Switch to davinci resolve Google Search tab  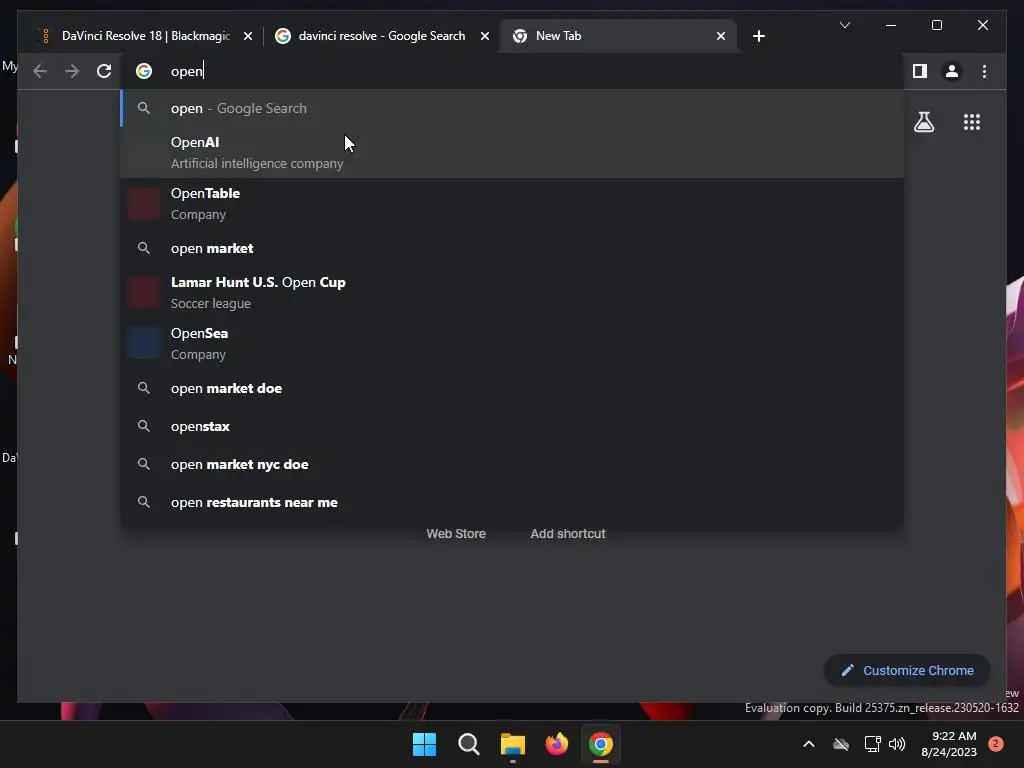[x=381, y=36]
